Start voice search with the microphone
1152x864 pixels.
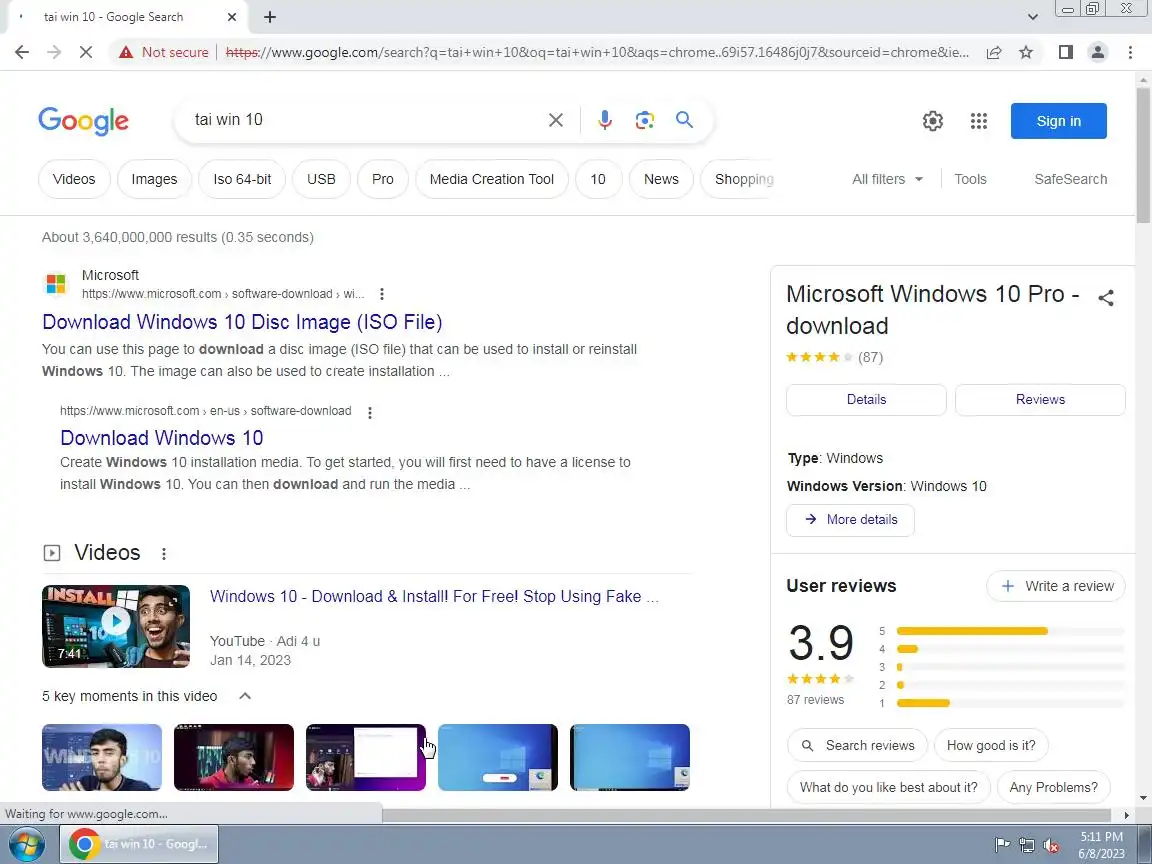pos(605,120)
